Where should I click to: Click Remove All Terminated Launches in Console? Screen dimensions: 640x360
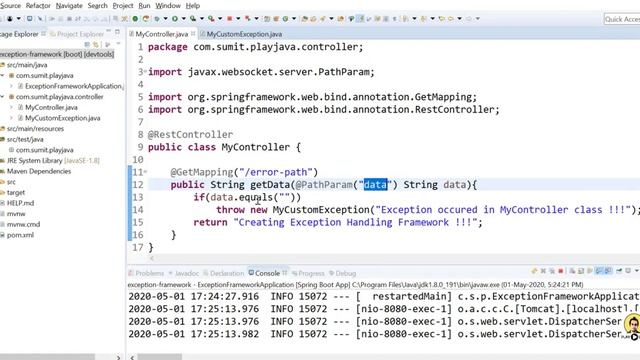point(552,271)
